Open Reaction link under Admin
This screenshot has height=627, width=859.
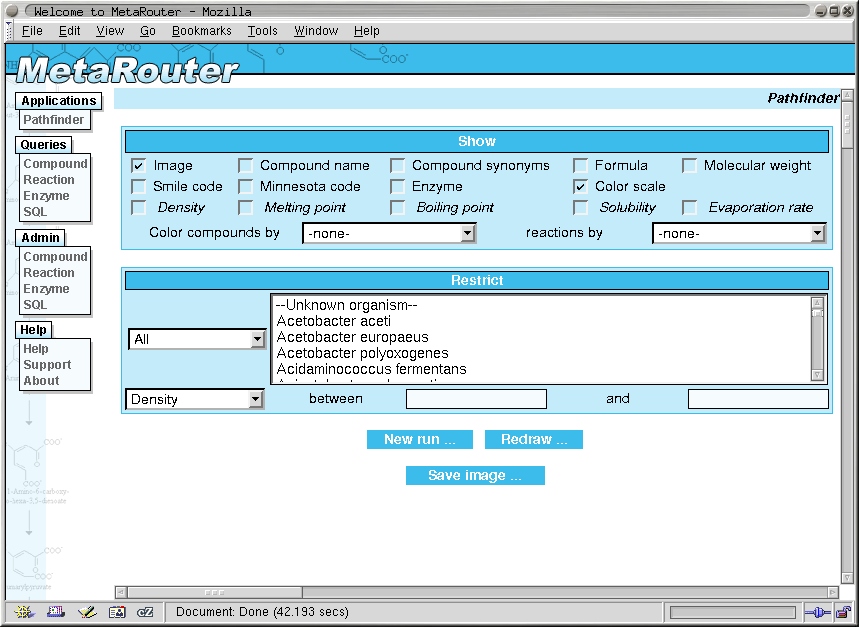tap(49, 273)
